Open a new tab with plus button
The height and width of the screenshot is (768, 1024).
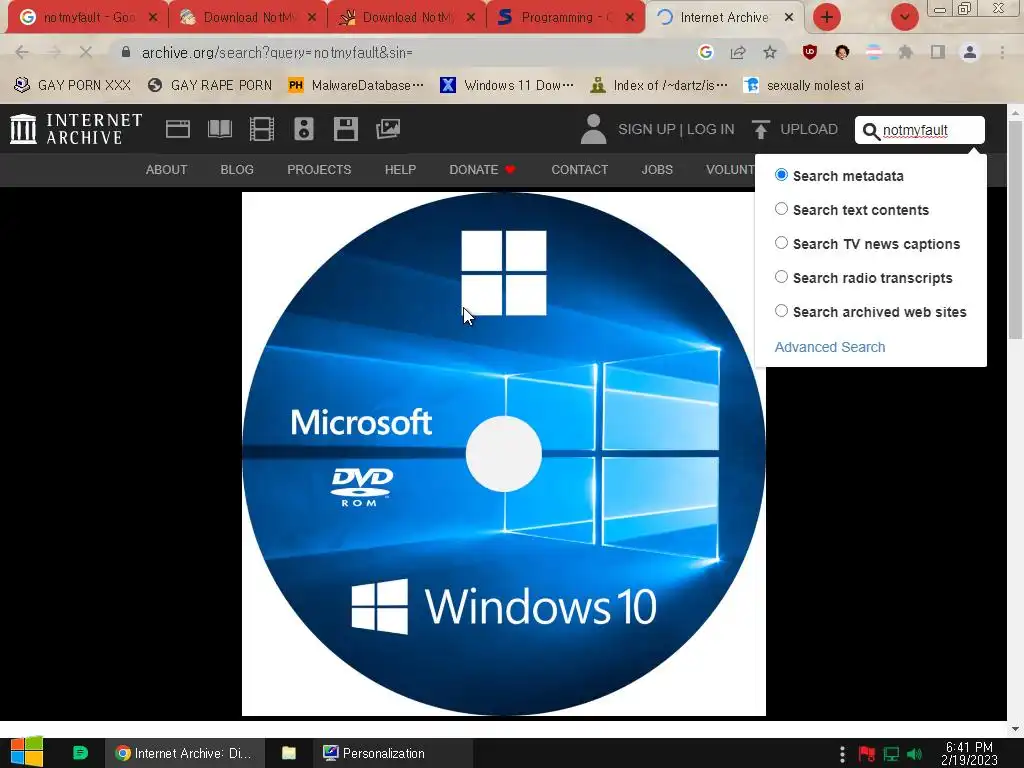[827, 17]
